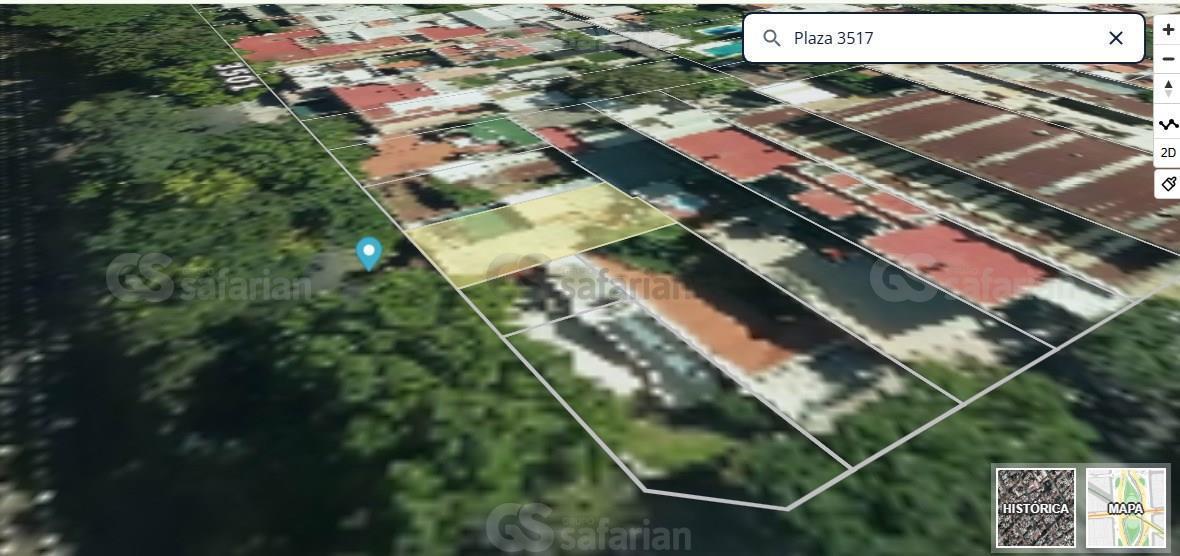Click the search magnifier icon
Screen dimensions: 1180x556
click(x=771, y=38)
